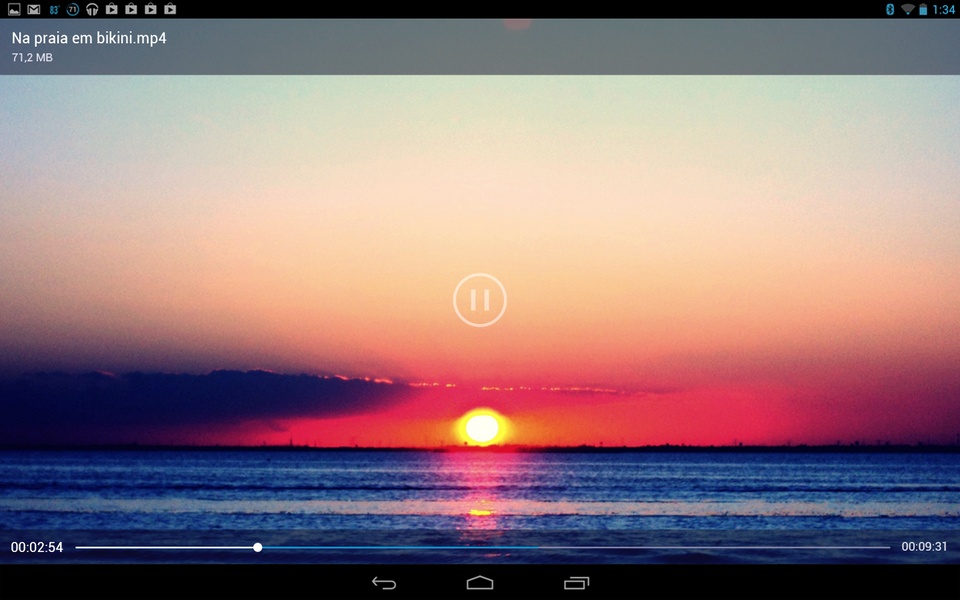Tap the Android home navigation icon
Screen dimensions: 960x600
pyautogui.click(x=480, y=582)
